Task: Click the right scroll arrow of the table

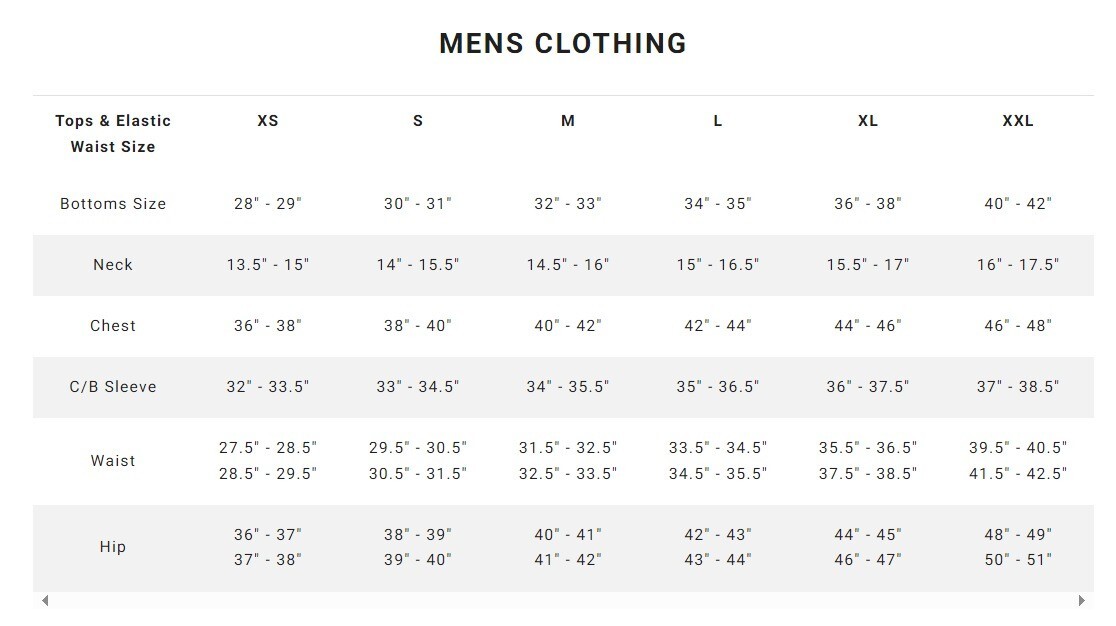Action: [1081, 601]
